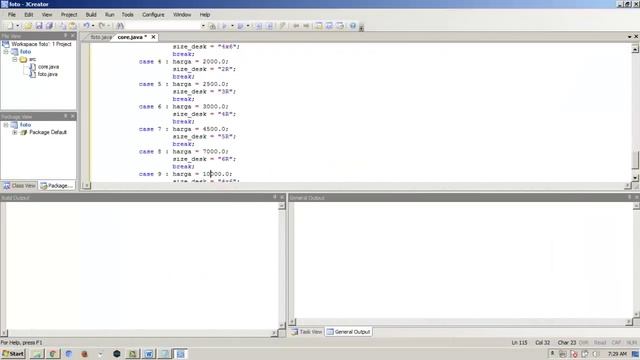Viewport: 640px width, 360px height.
Task: Pin the General Output panel
Action: 629,197
